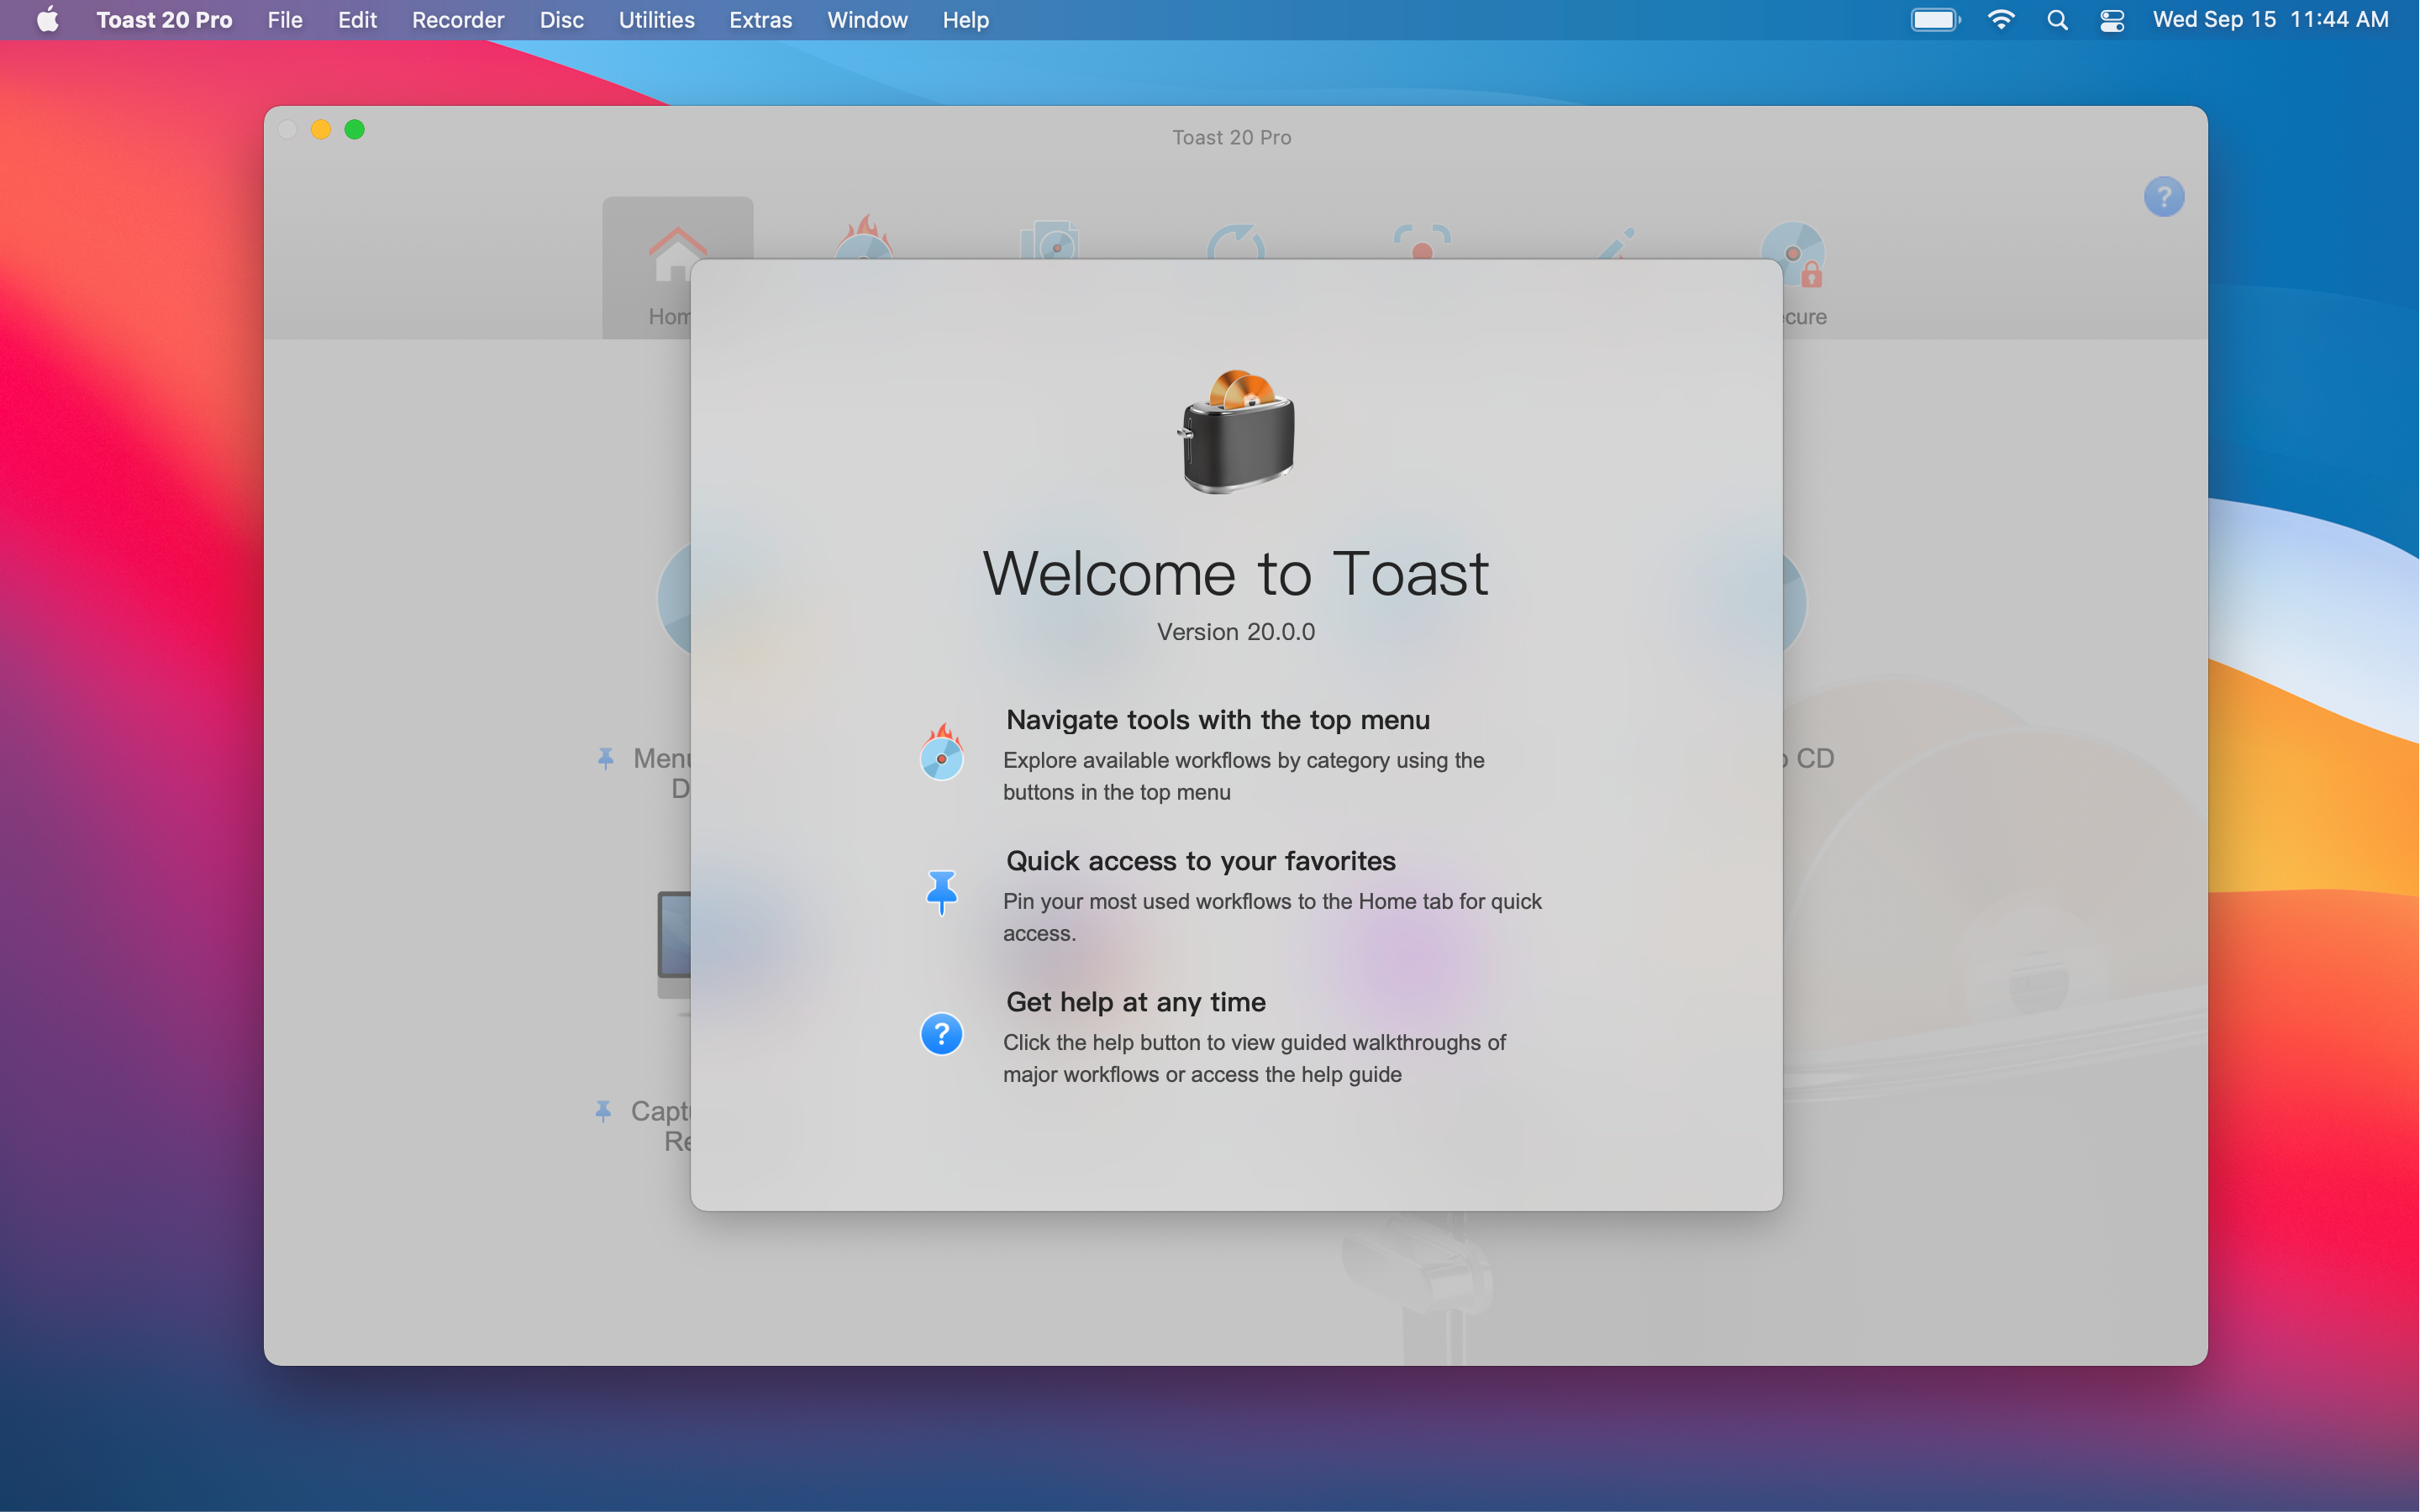Click the toaster app icon in welcome dialog
Image resolution: width=2420 pixels, height=1512 pixels.
coord(1237,432)
